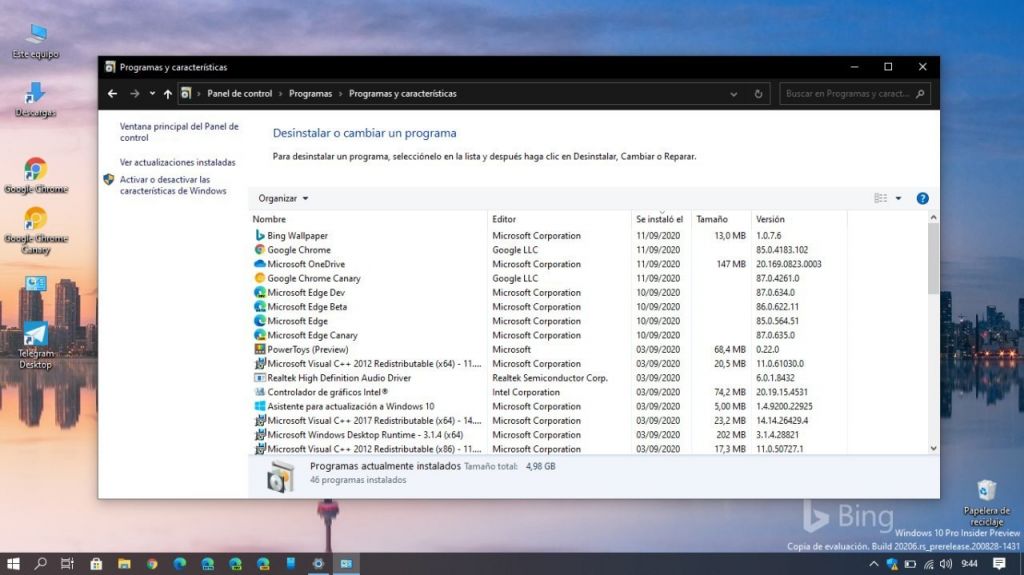Click the Programas breadcrumb item

click(x=310, y=94)
